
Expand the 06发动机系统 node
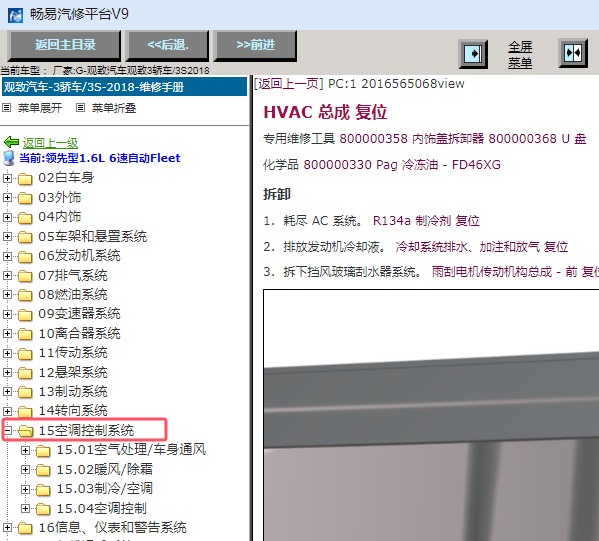(x=7, y=256)
